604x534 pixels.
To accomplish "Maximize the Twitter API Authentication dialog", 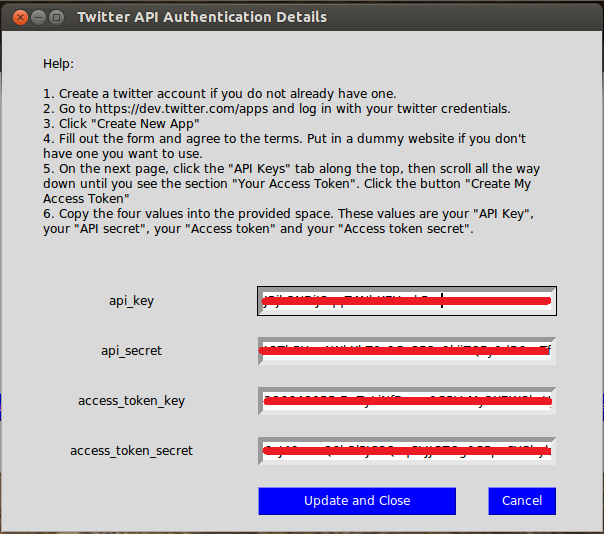I will click(x=56, y=17).
